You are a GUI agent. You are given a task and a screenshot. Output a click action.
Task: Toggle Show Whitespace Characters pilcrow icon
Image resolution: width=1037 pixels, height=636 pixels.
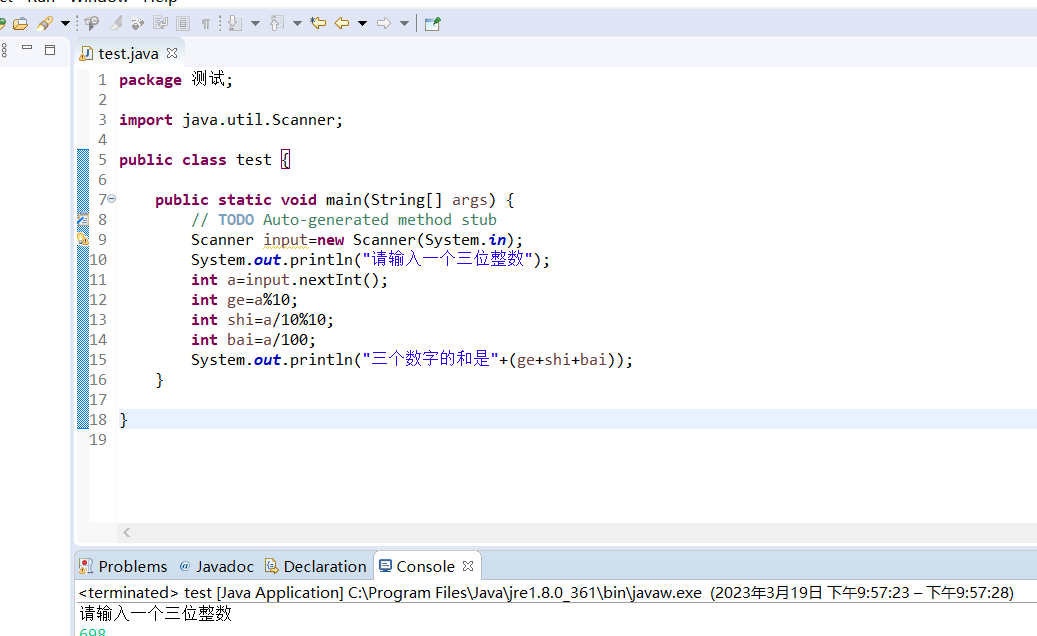(206, 24)
